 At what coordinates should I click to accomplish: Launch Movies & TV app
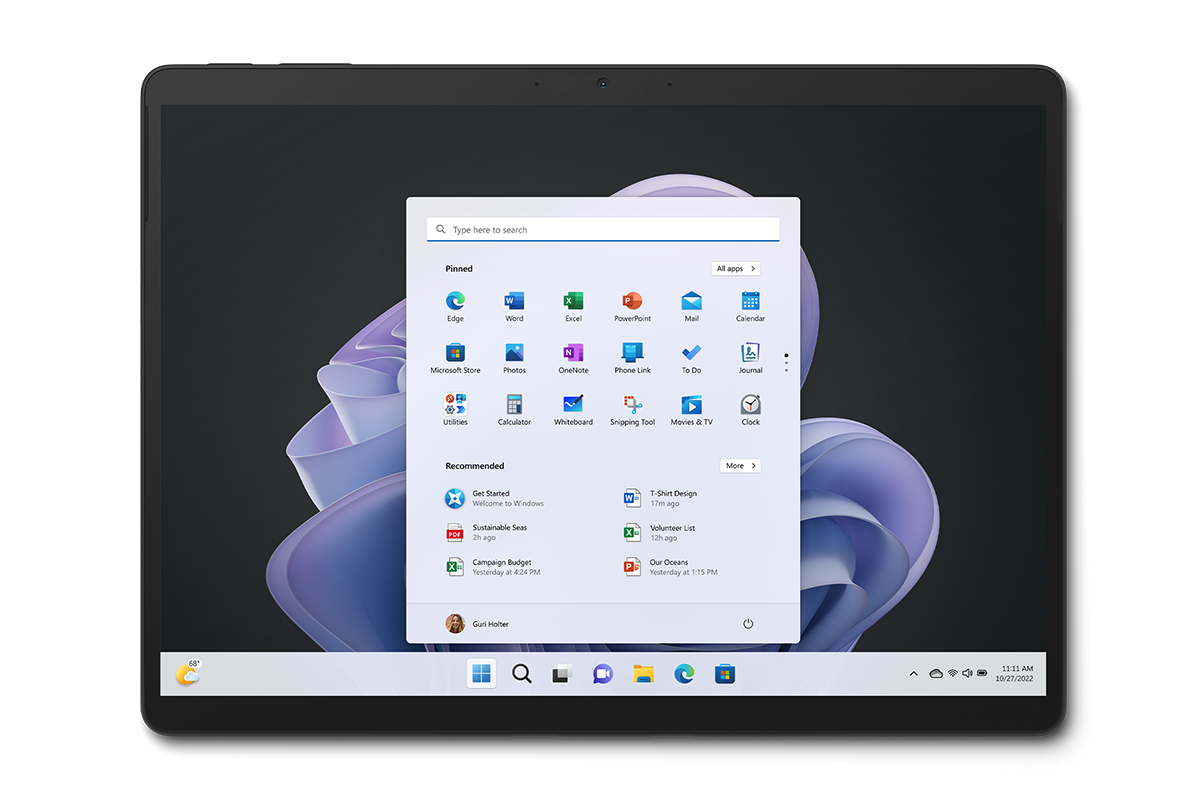click(691, 405)
